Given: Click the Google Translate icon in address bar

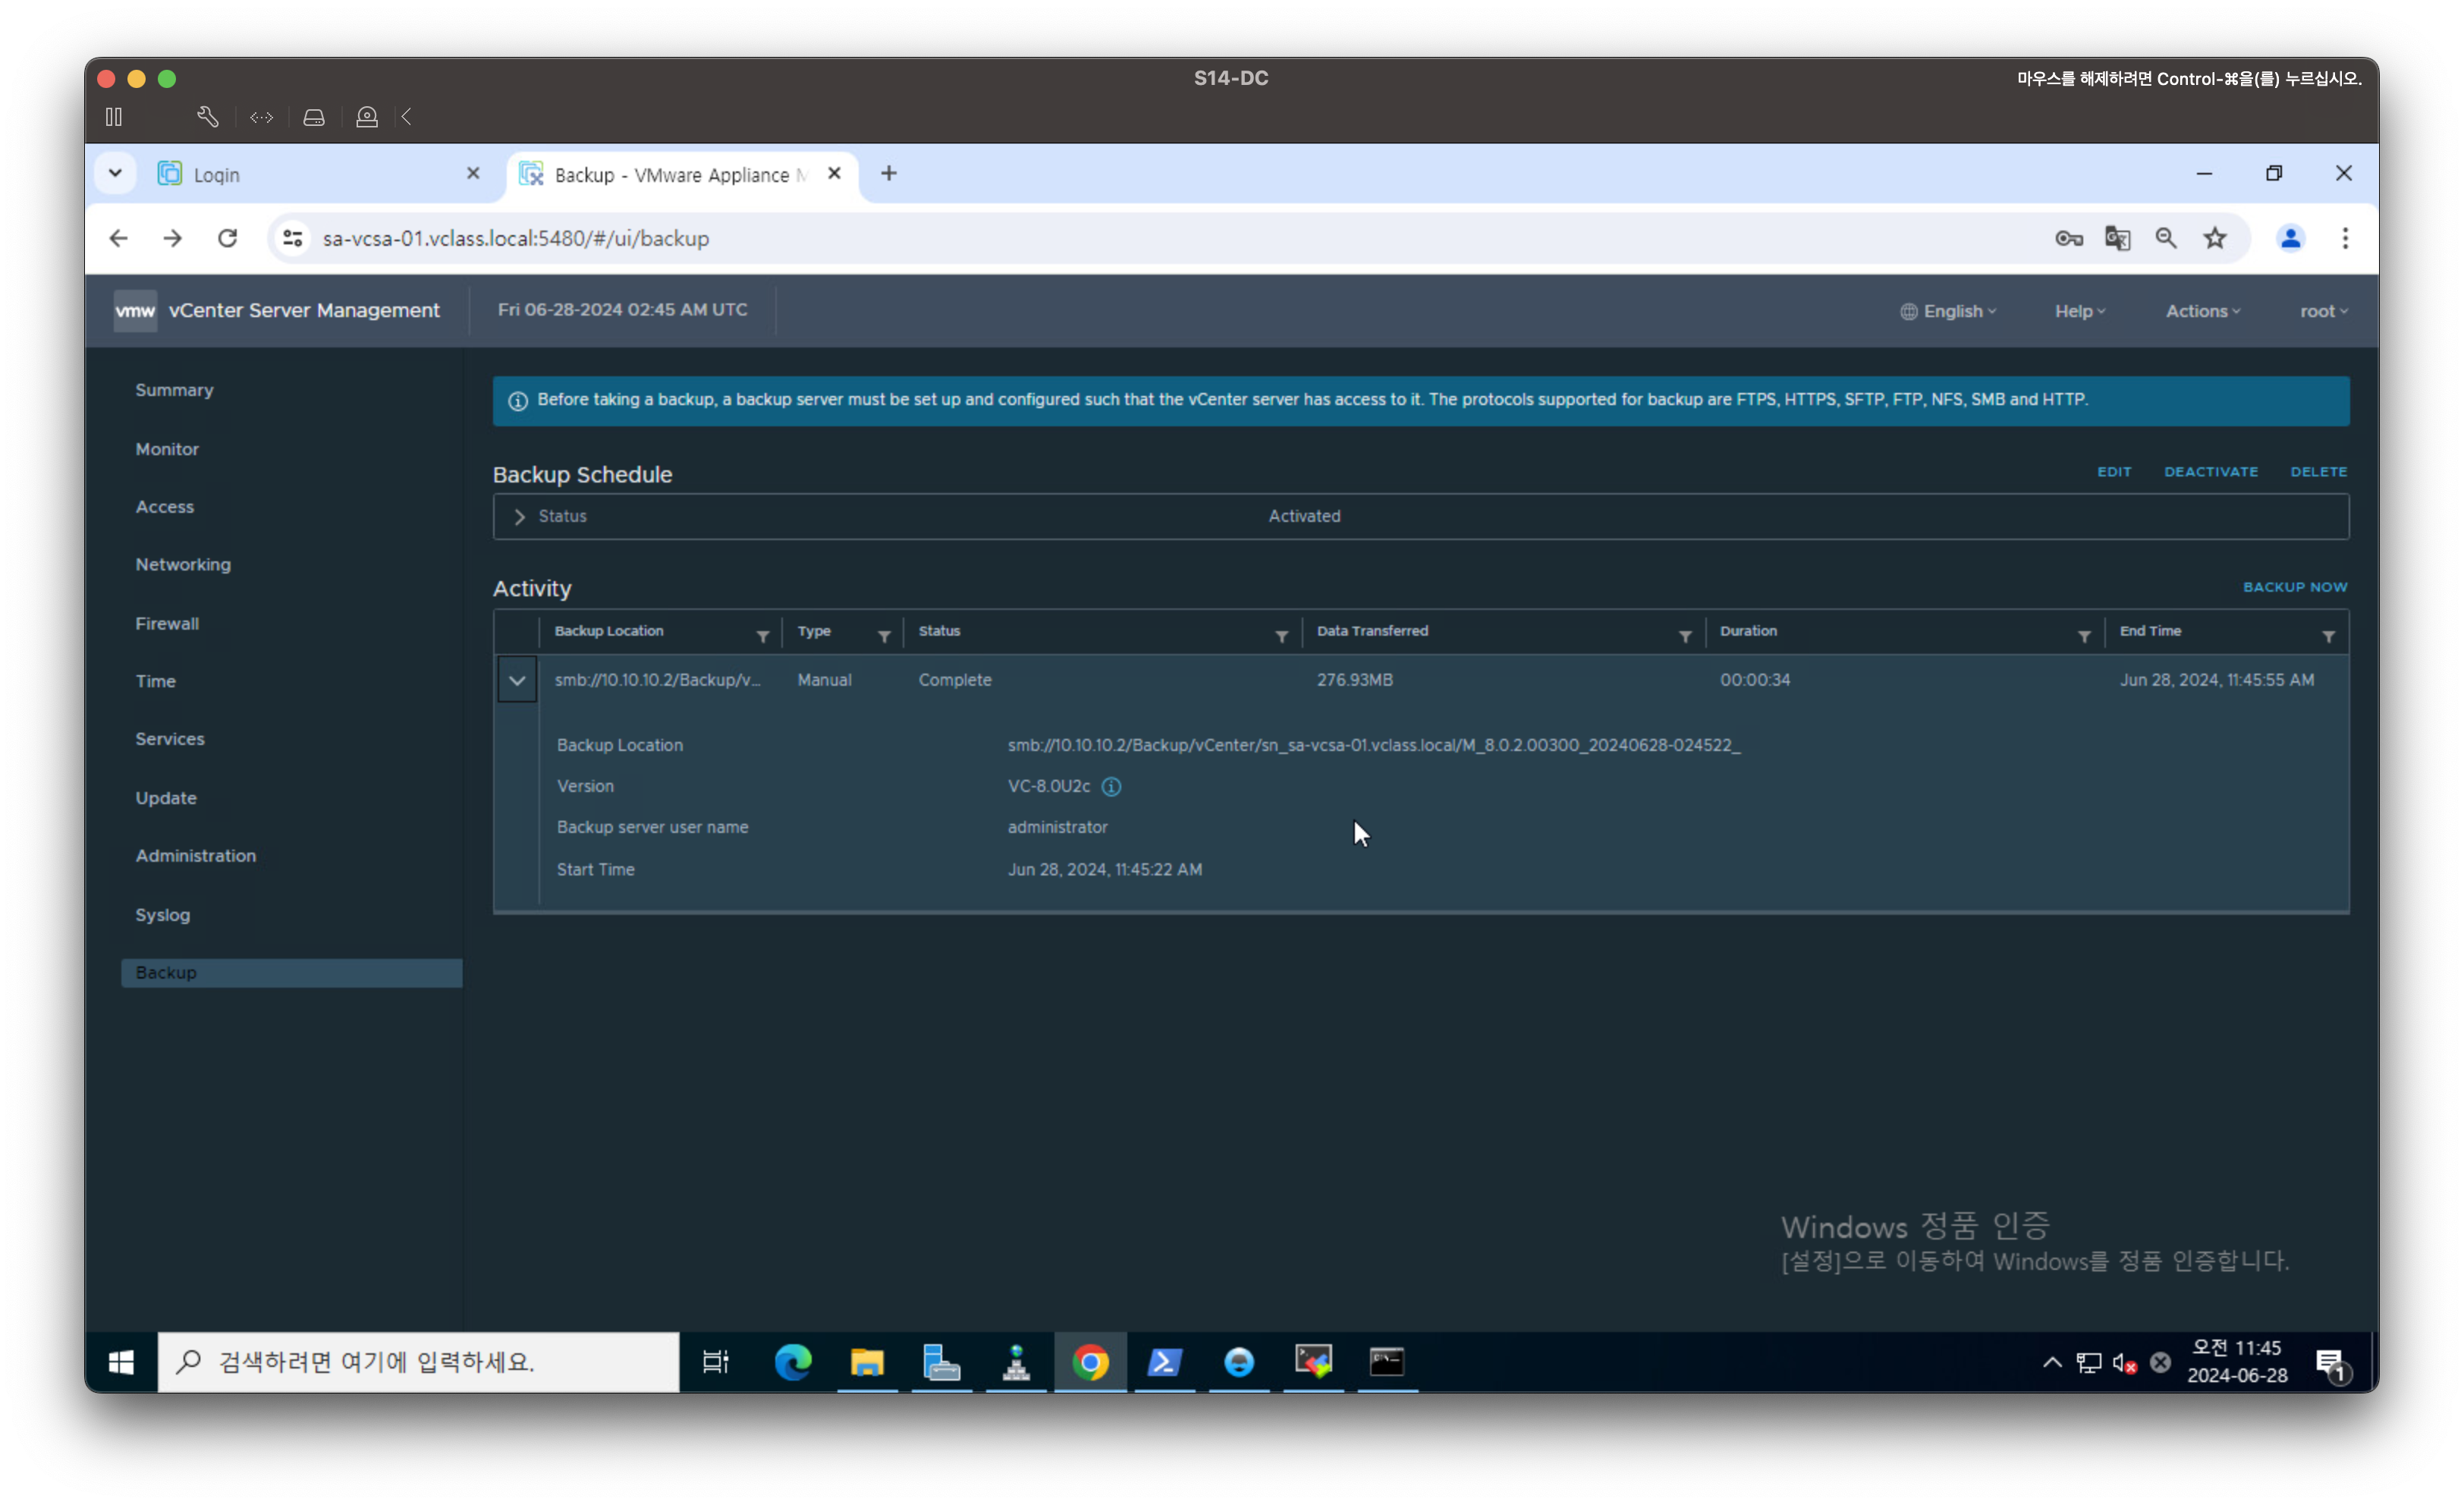Looking at the screenshot, I should pyautogui.click(x=2117, y=238).
